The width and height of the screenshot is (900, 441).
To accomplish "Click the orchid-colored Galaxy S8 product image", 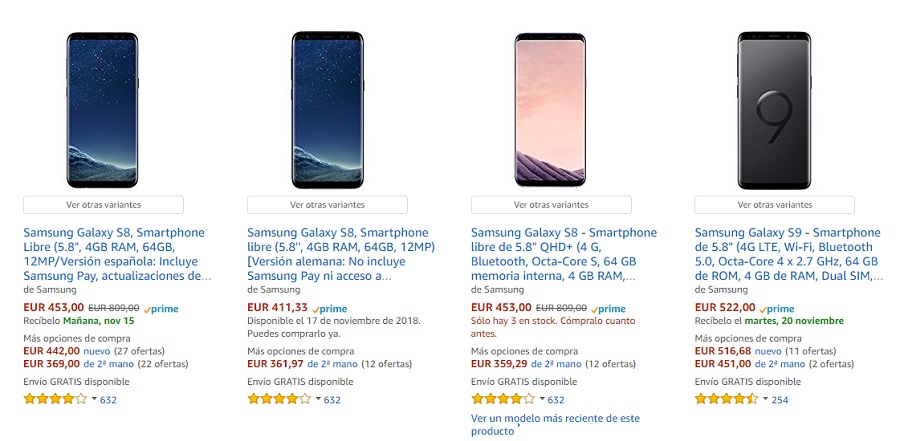I will 551,108.
